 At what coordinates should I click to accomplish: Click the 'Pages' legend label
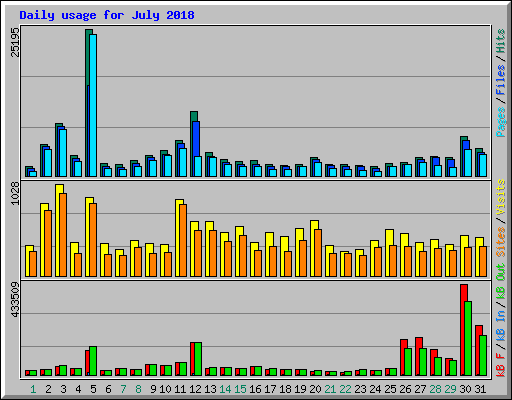click(x=501, y=122)
